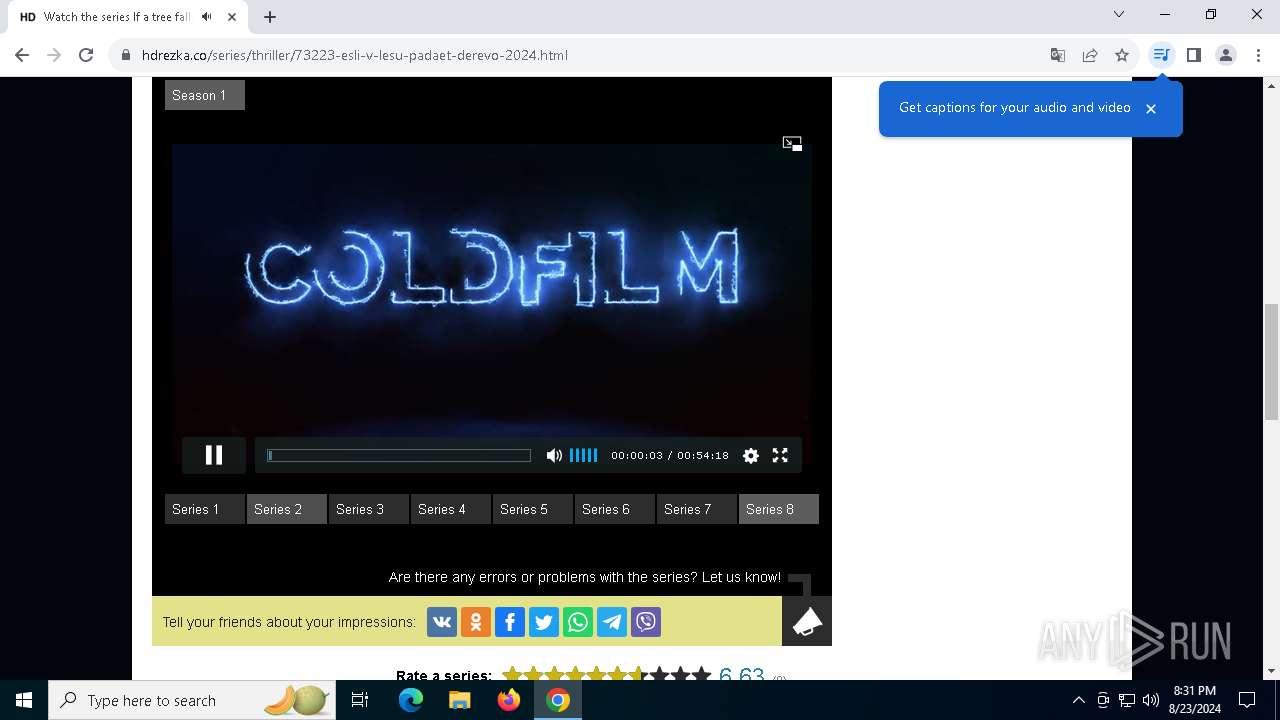Adjust the player volume bars
This screenshot has width=1280, height=720.
tap(584, 455)
